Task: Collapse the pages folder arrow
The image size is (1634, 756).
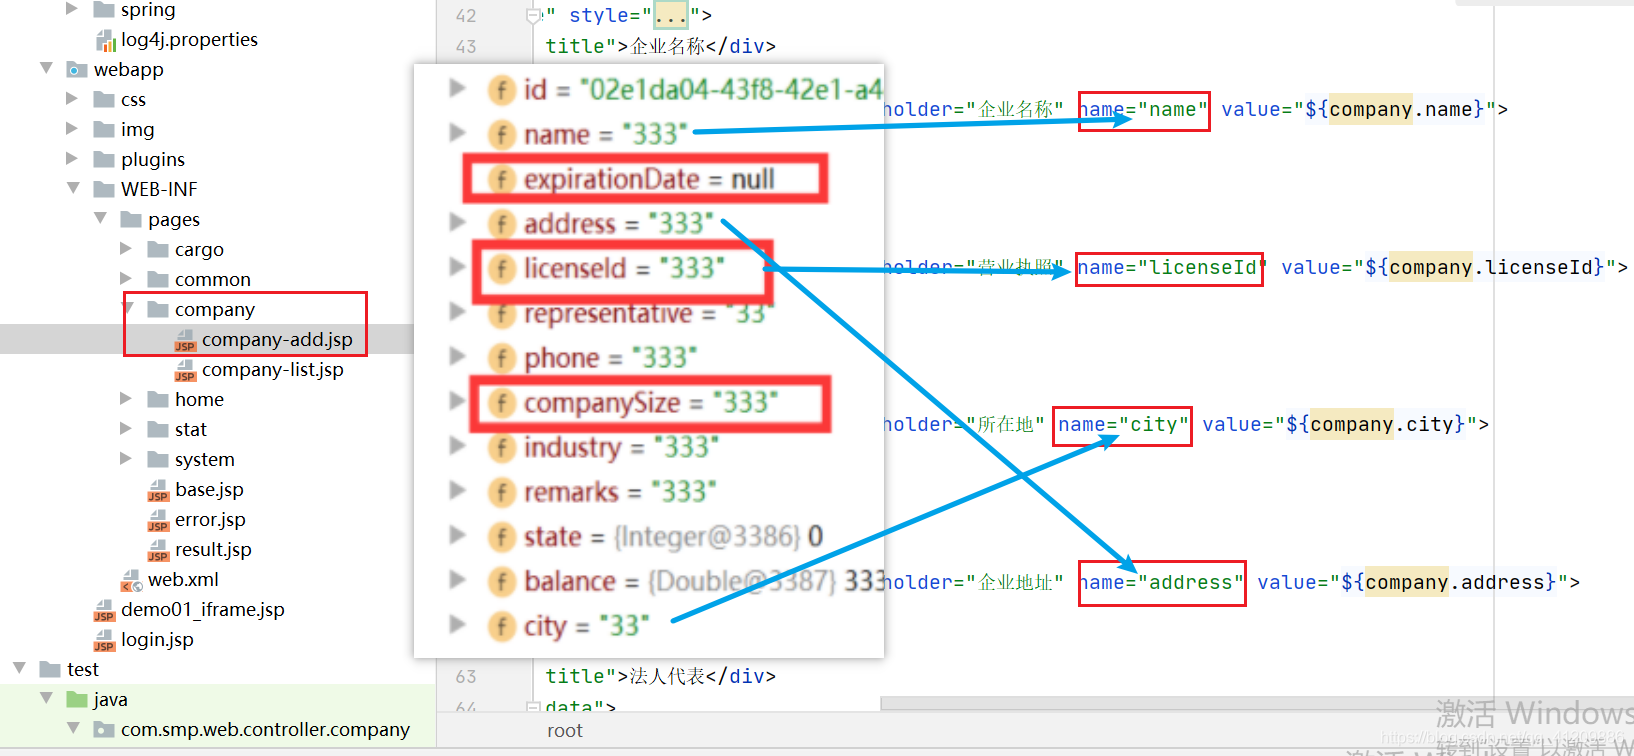Action: point(100,218)
